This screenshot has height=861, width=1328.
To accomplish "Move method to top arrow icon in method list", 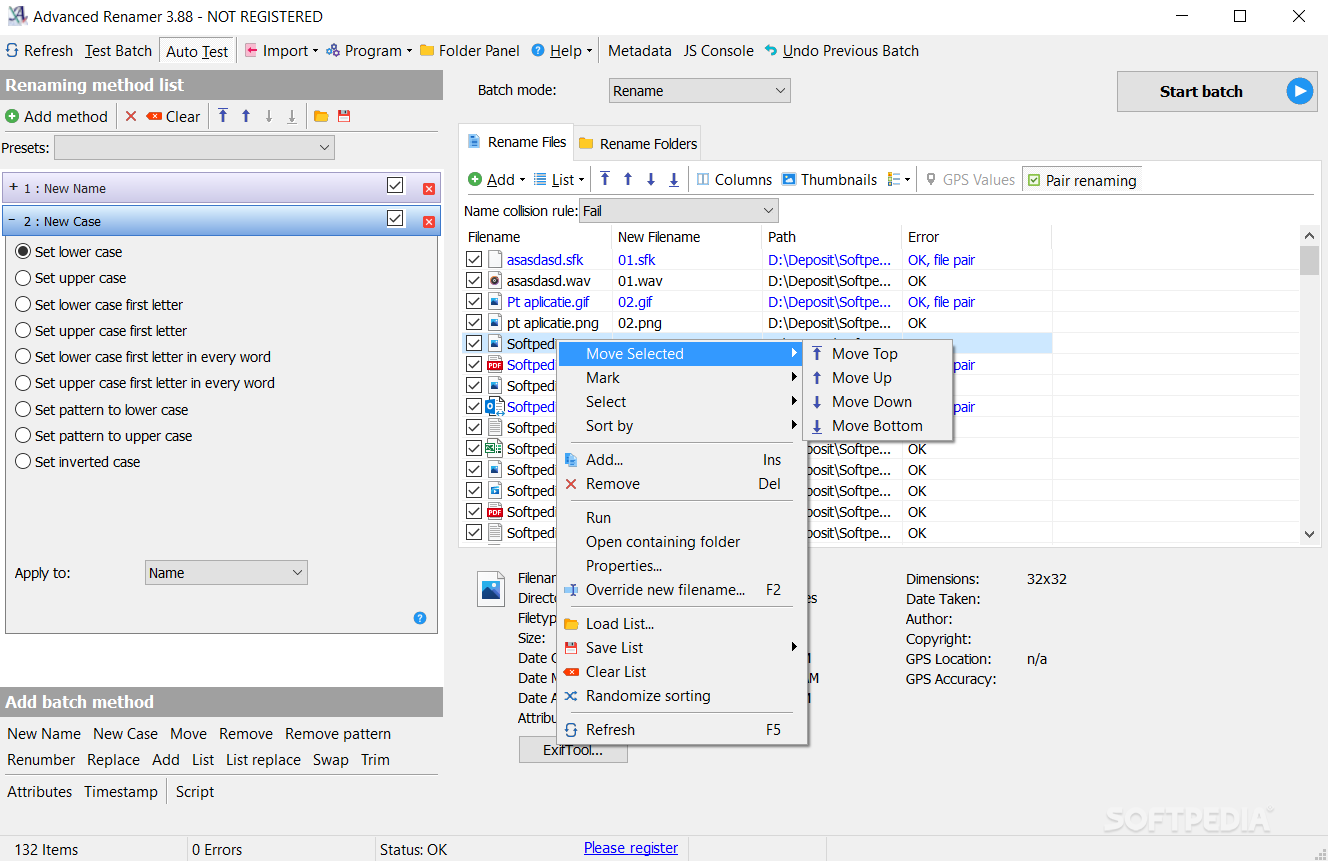I will [x=222, y=116].
